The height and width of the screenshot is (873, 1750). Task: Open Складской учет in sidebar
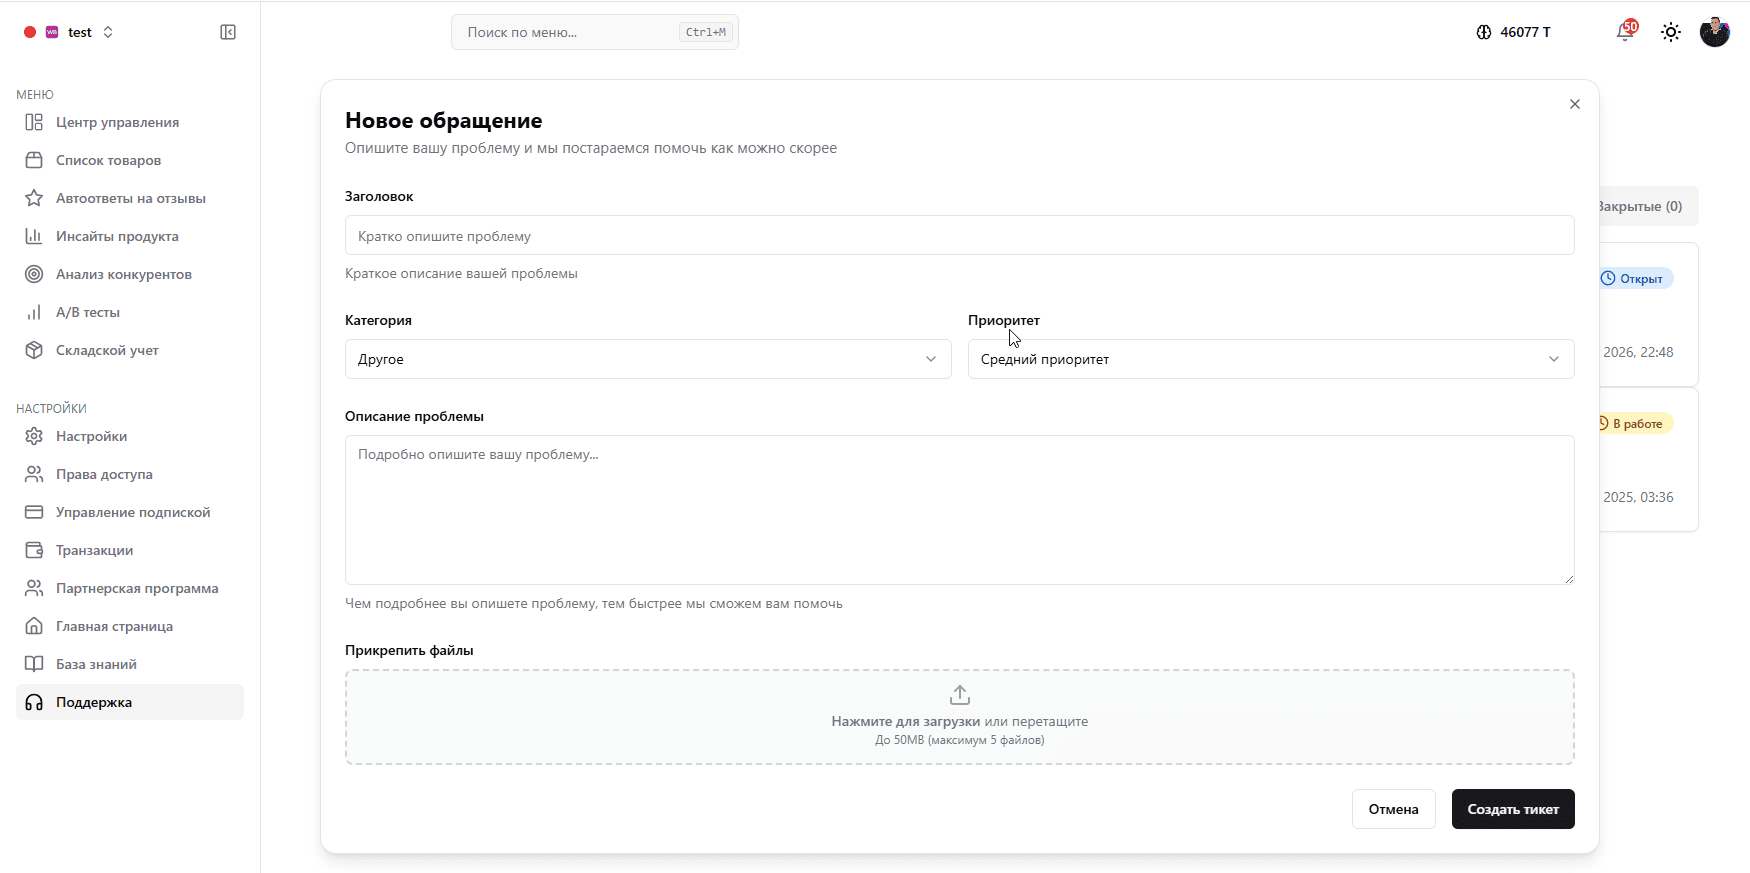click(107, 350)
